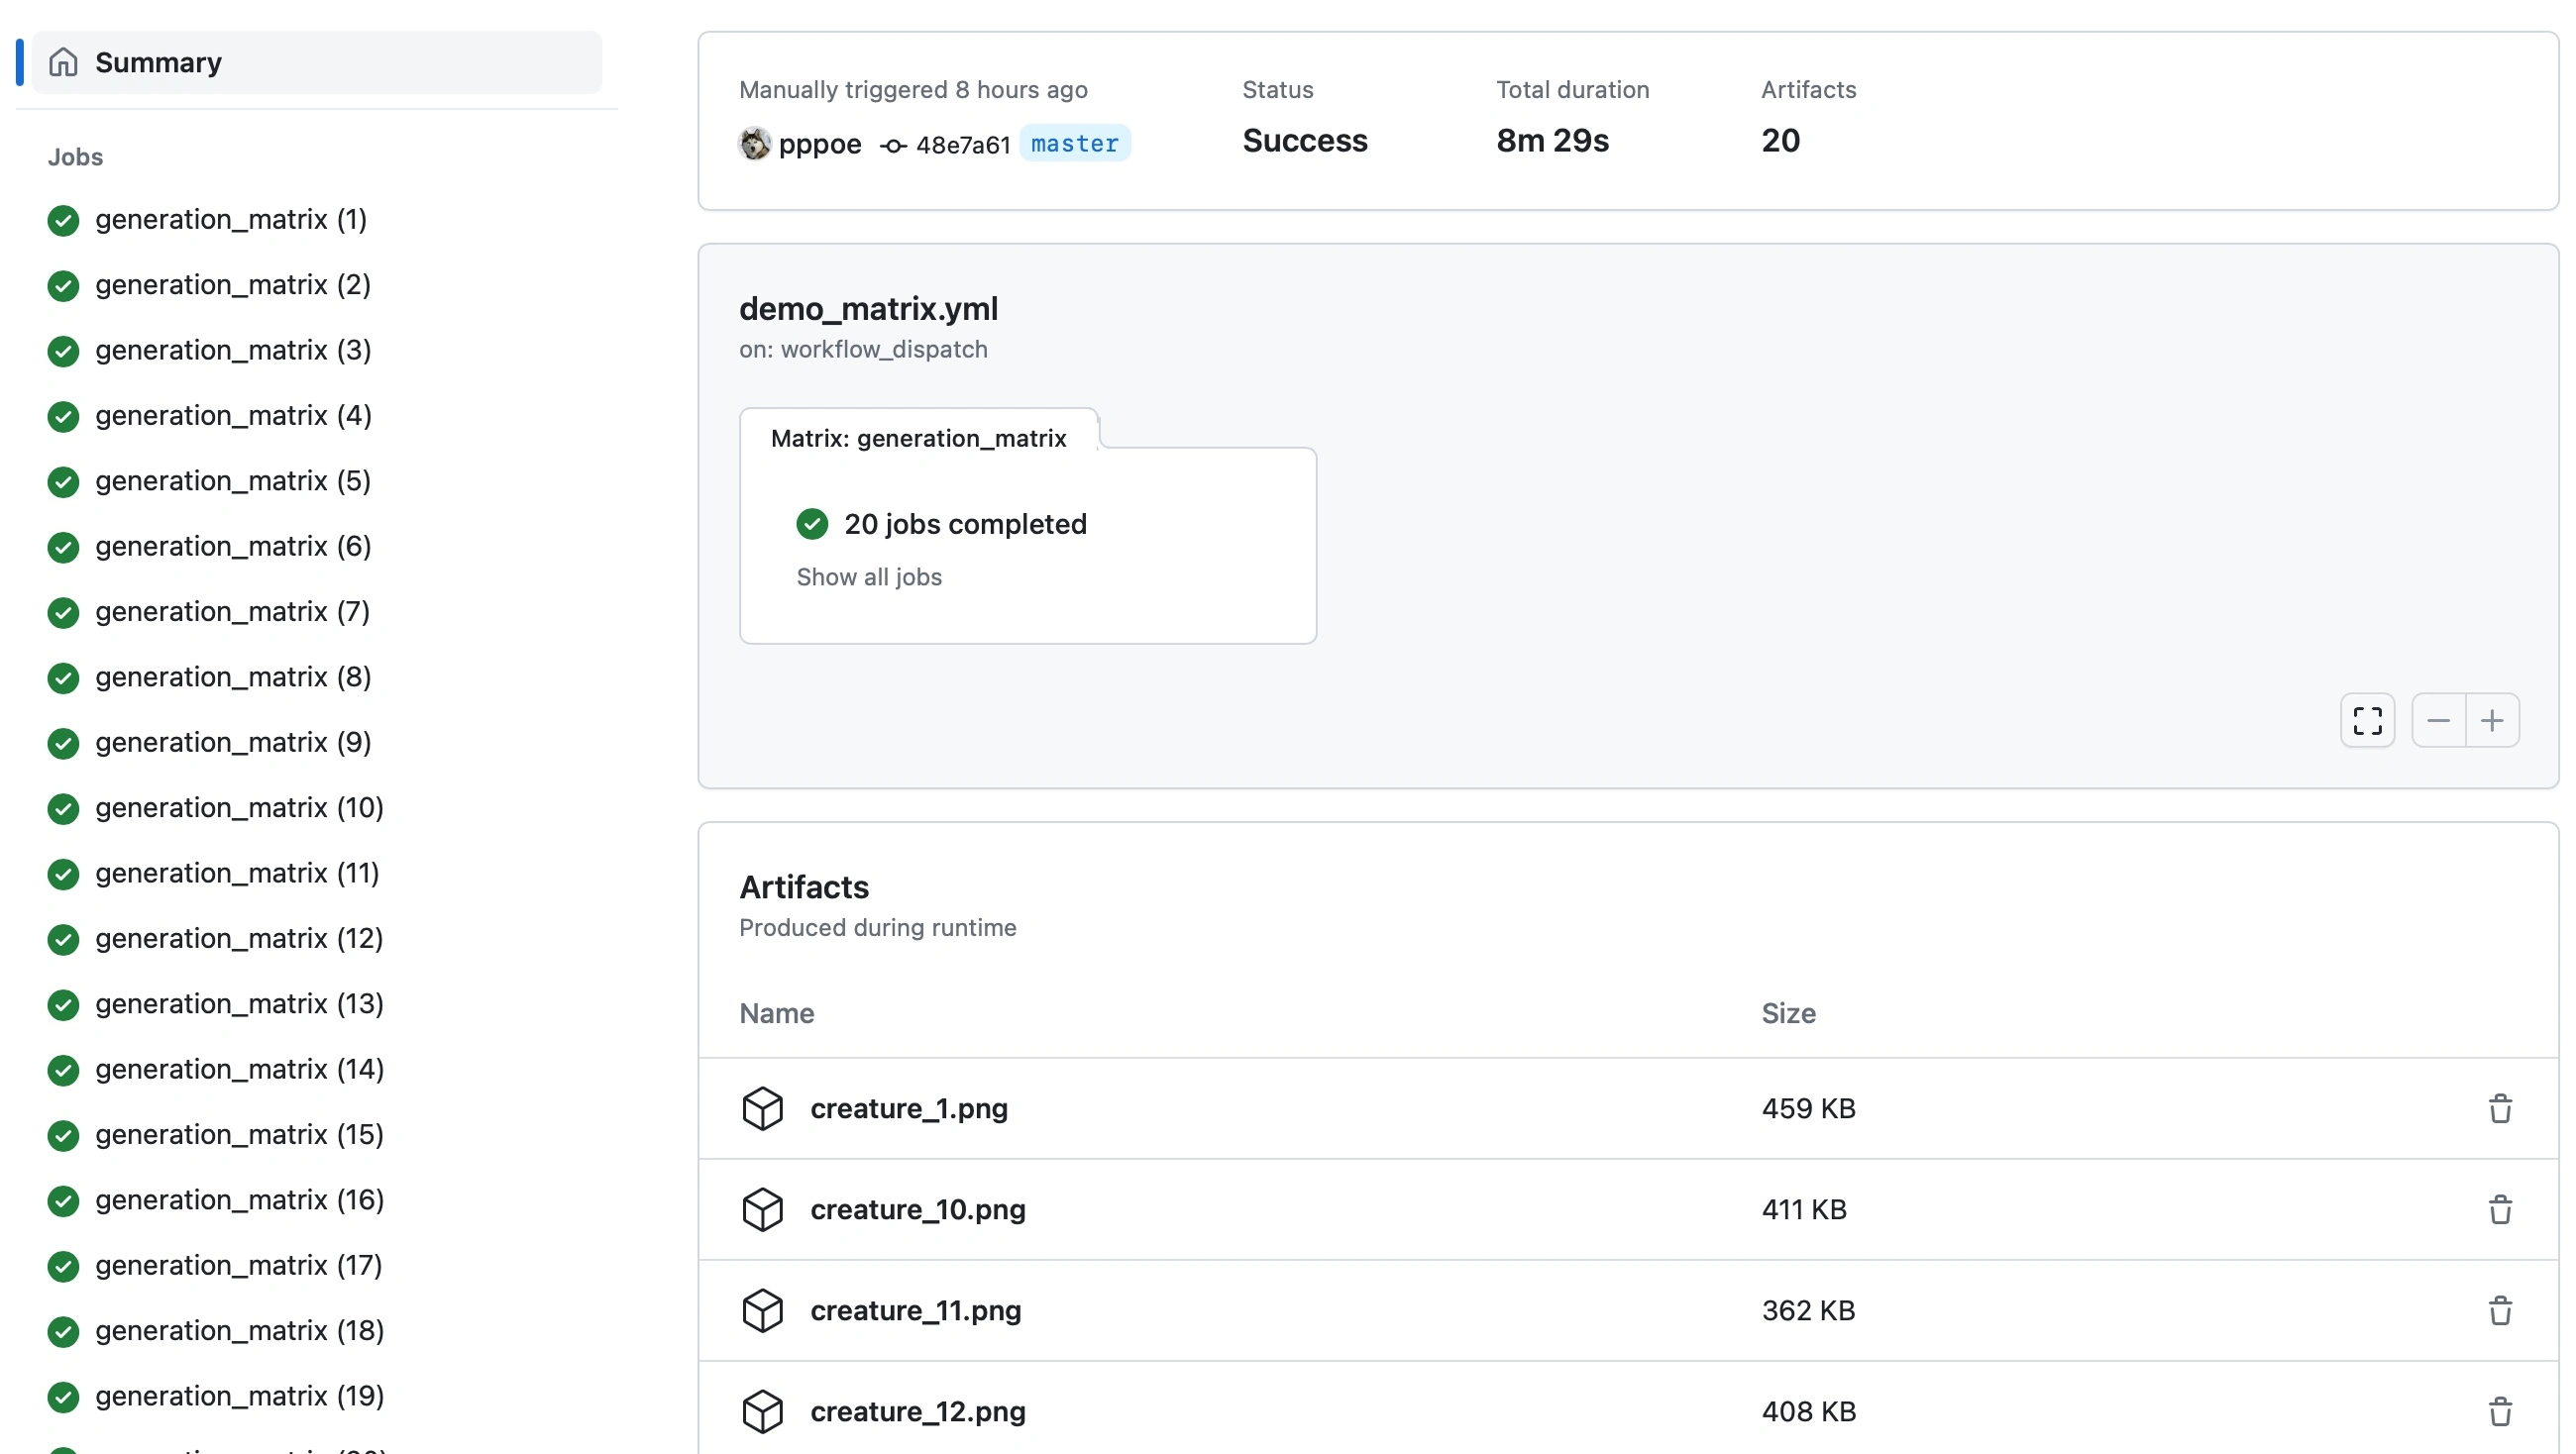Click the Matrix: generation_matrix tab header
This screenshot has width=2576, height=1454.
tap(918, 438)
